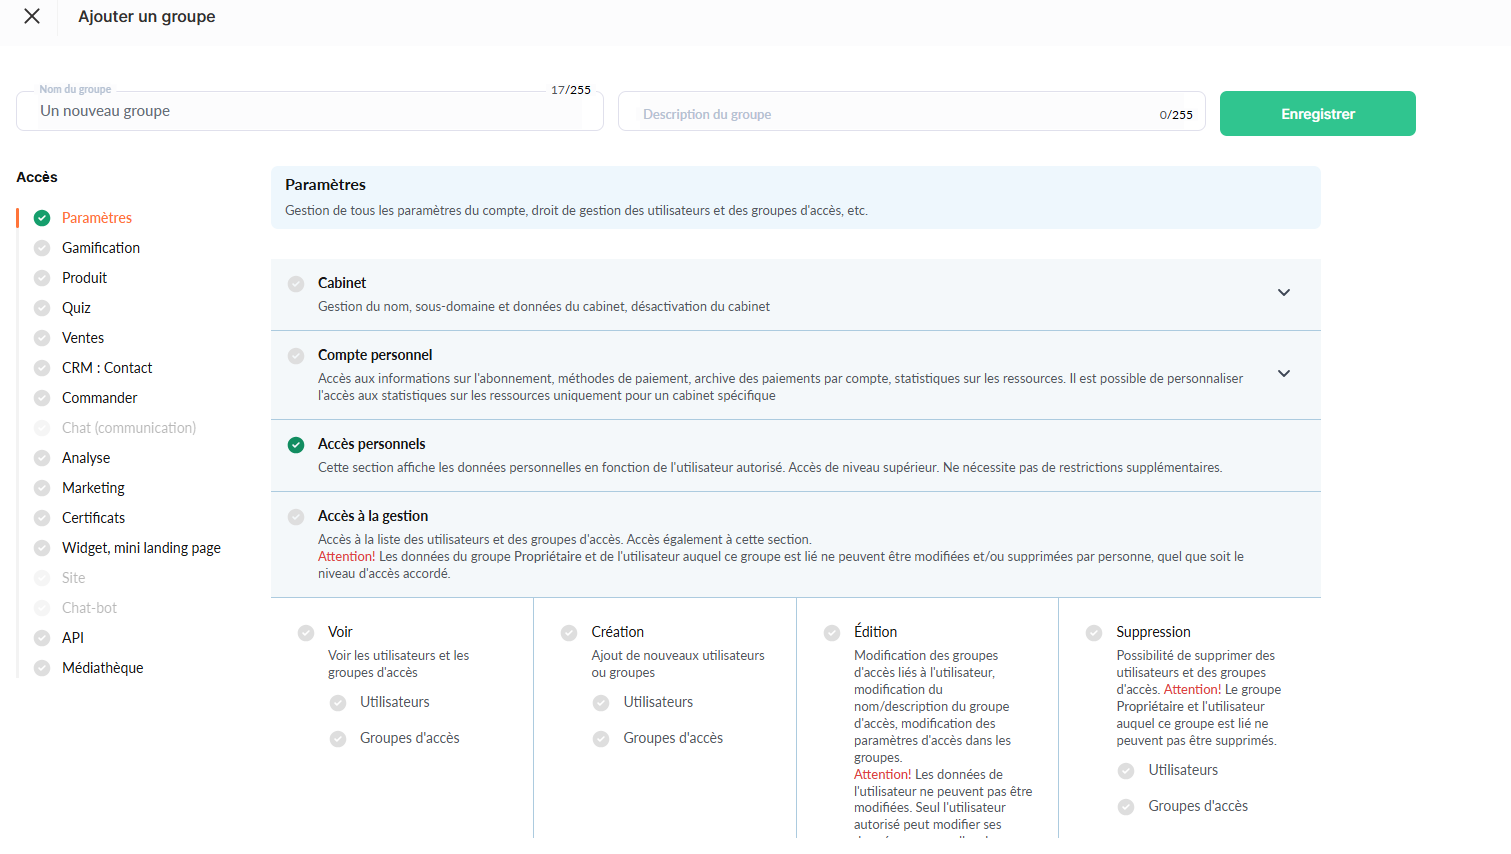Click the check icon beside Médiathèque
Viewport: 1511px width, 854px height.
pos(42,668)
